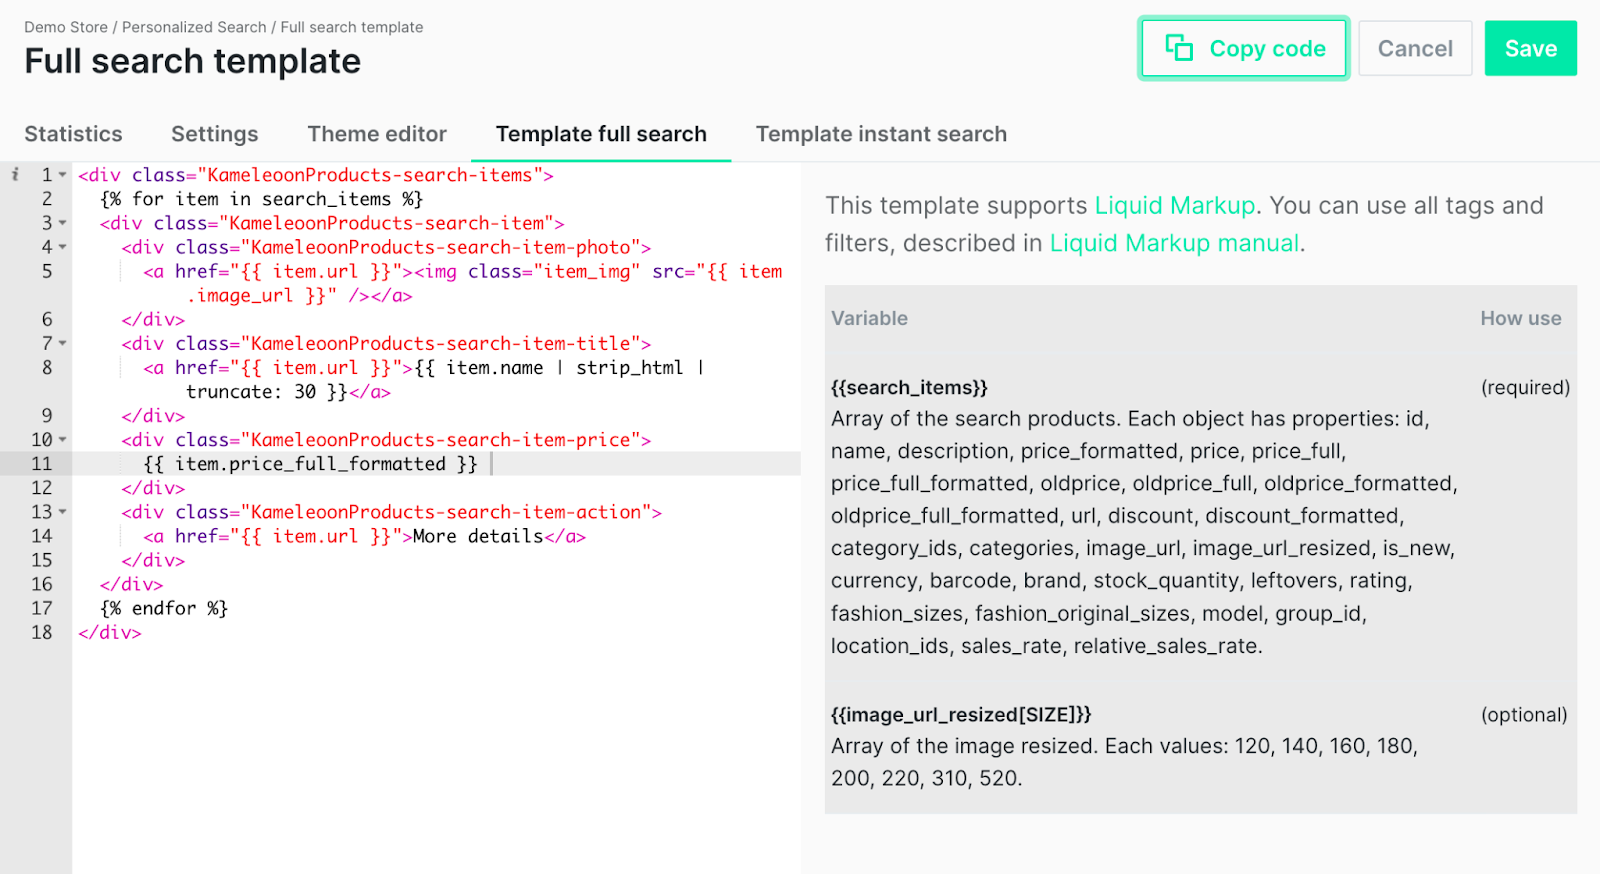
Task: Open the Theme editor tab
Action: 377,134
